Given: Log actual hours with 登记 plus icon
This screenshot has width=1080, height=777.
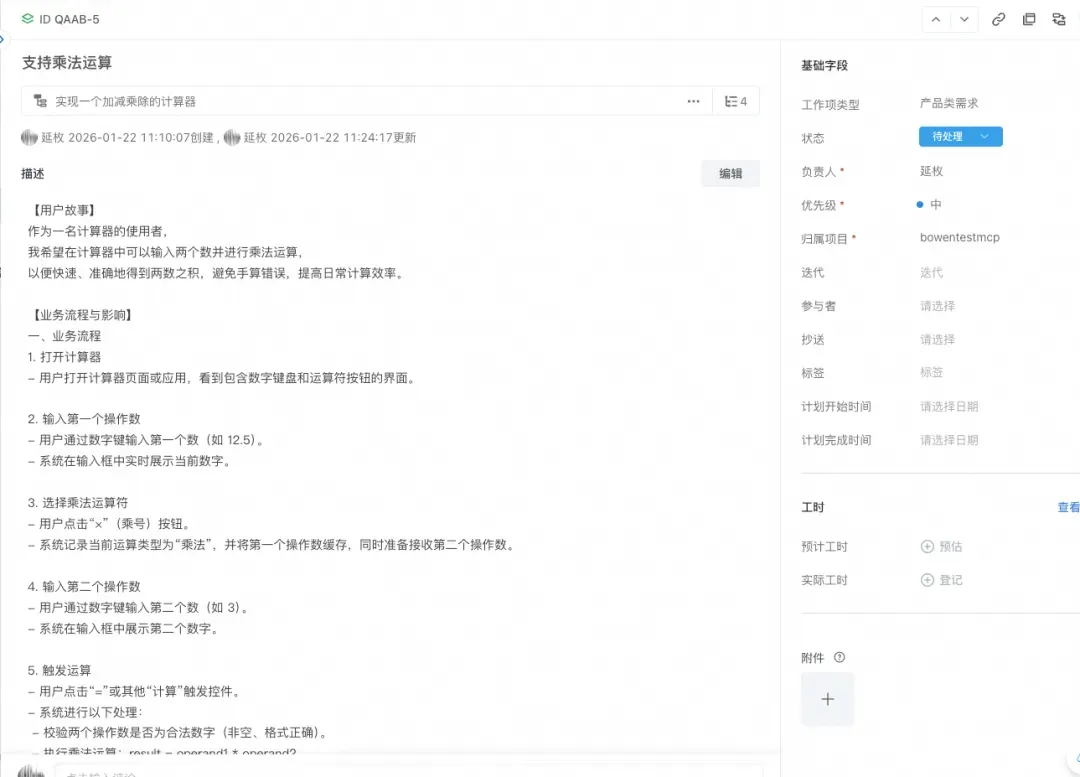Looking at the screenshot, I should click(927, 580).
